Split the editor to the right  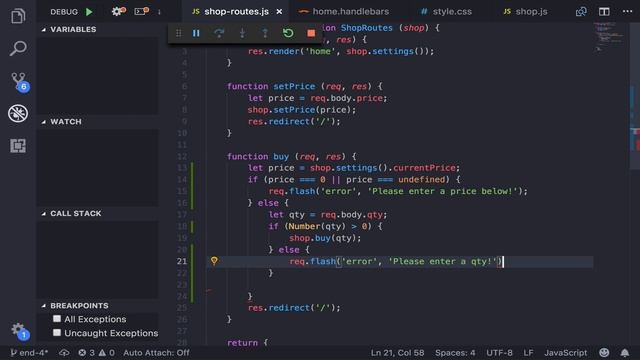(604, 11)
